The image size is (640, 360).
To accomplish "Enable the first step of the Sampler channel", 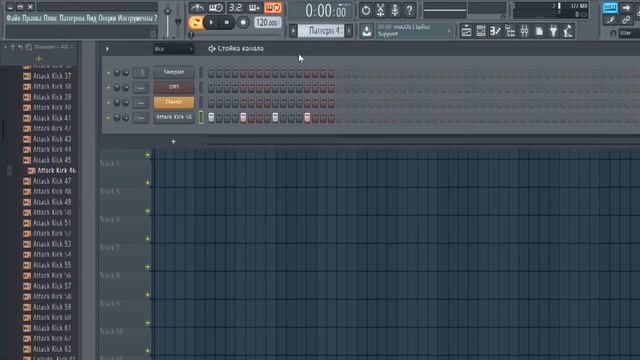I will [x=211, y=73].
